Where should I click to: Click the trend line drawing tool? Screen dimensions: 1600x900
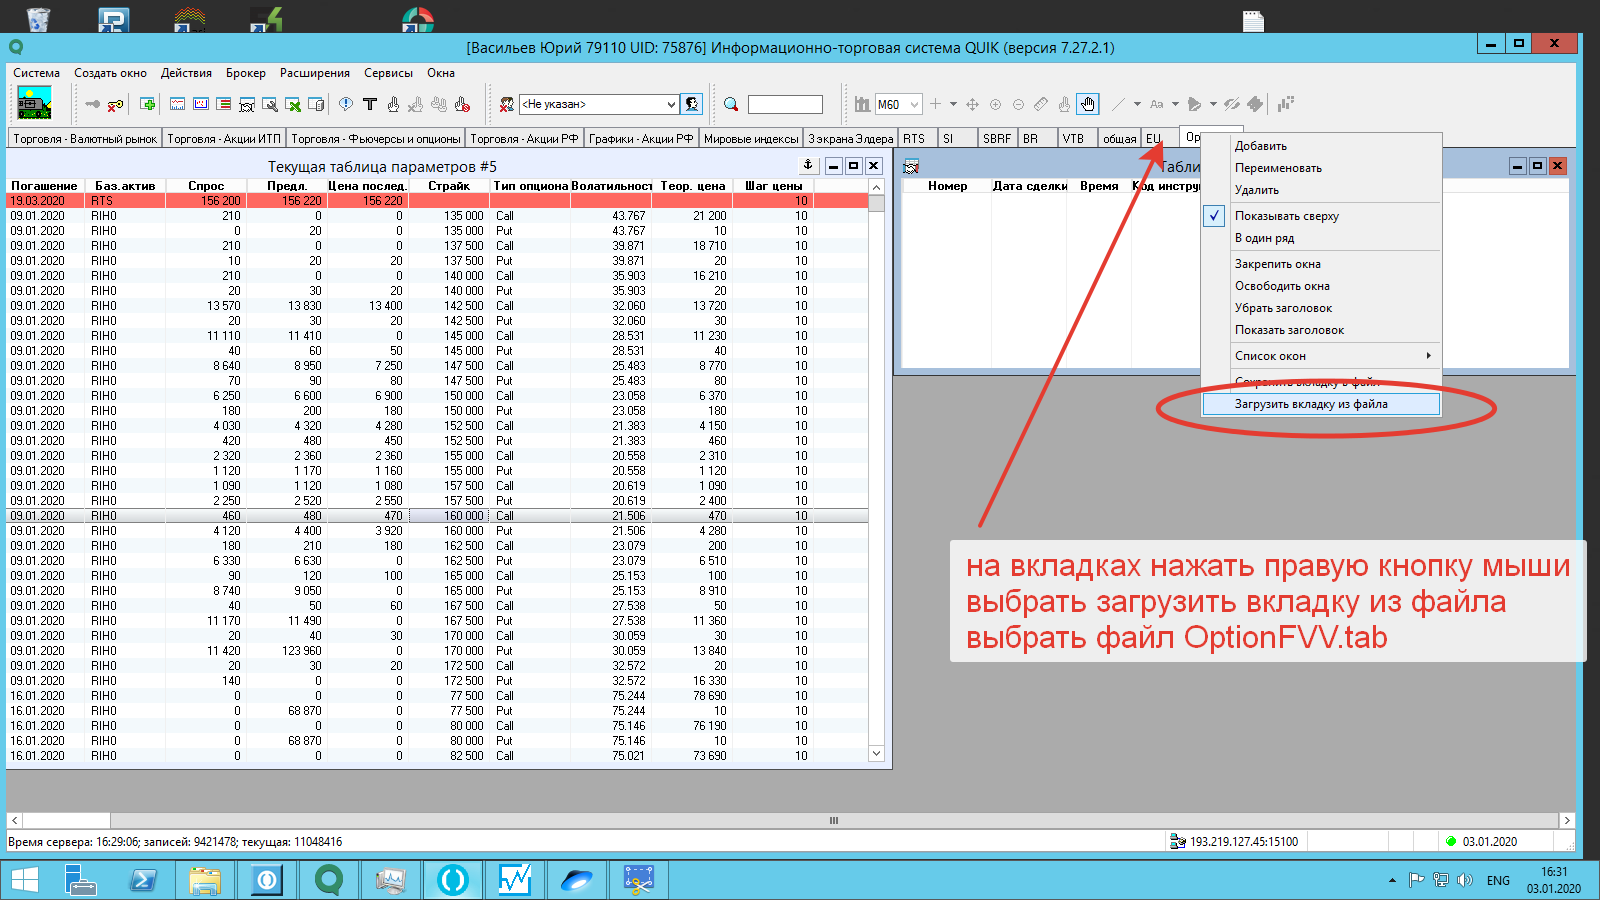(x=1119, y=104)
